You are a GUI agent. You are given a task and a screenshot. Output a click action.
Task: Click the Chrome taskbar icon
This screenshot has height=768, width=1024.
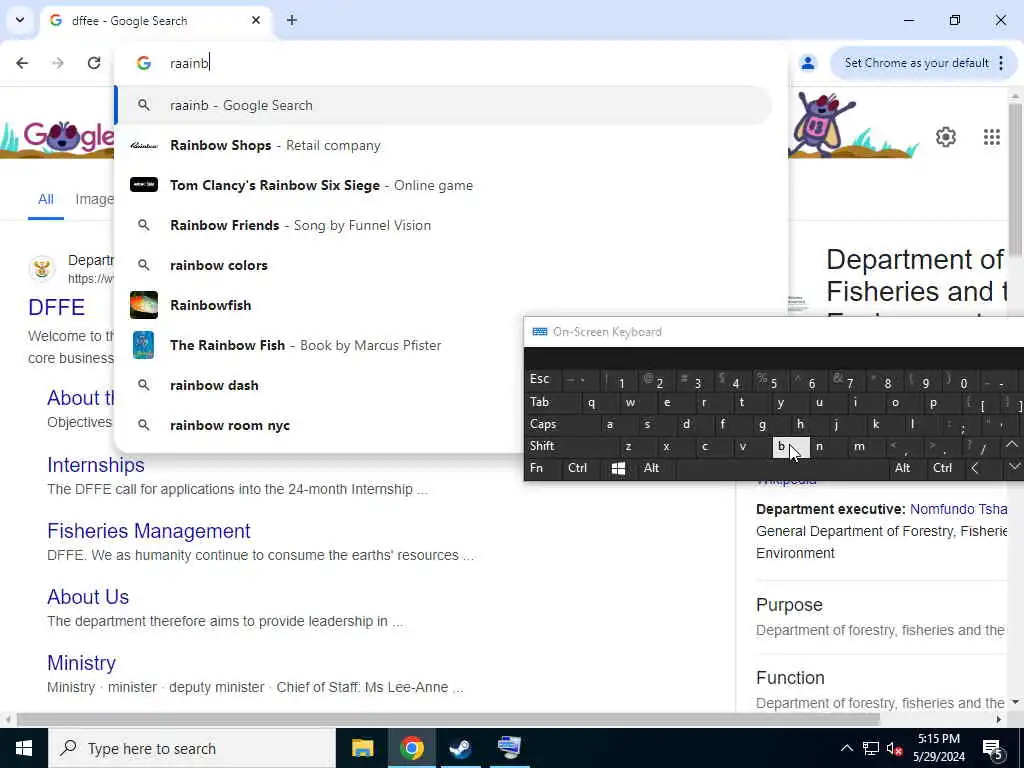[x=411, y=748]
